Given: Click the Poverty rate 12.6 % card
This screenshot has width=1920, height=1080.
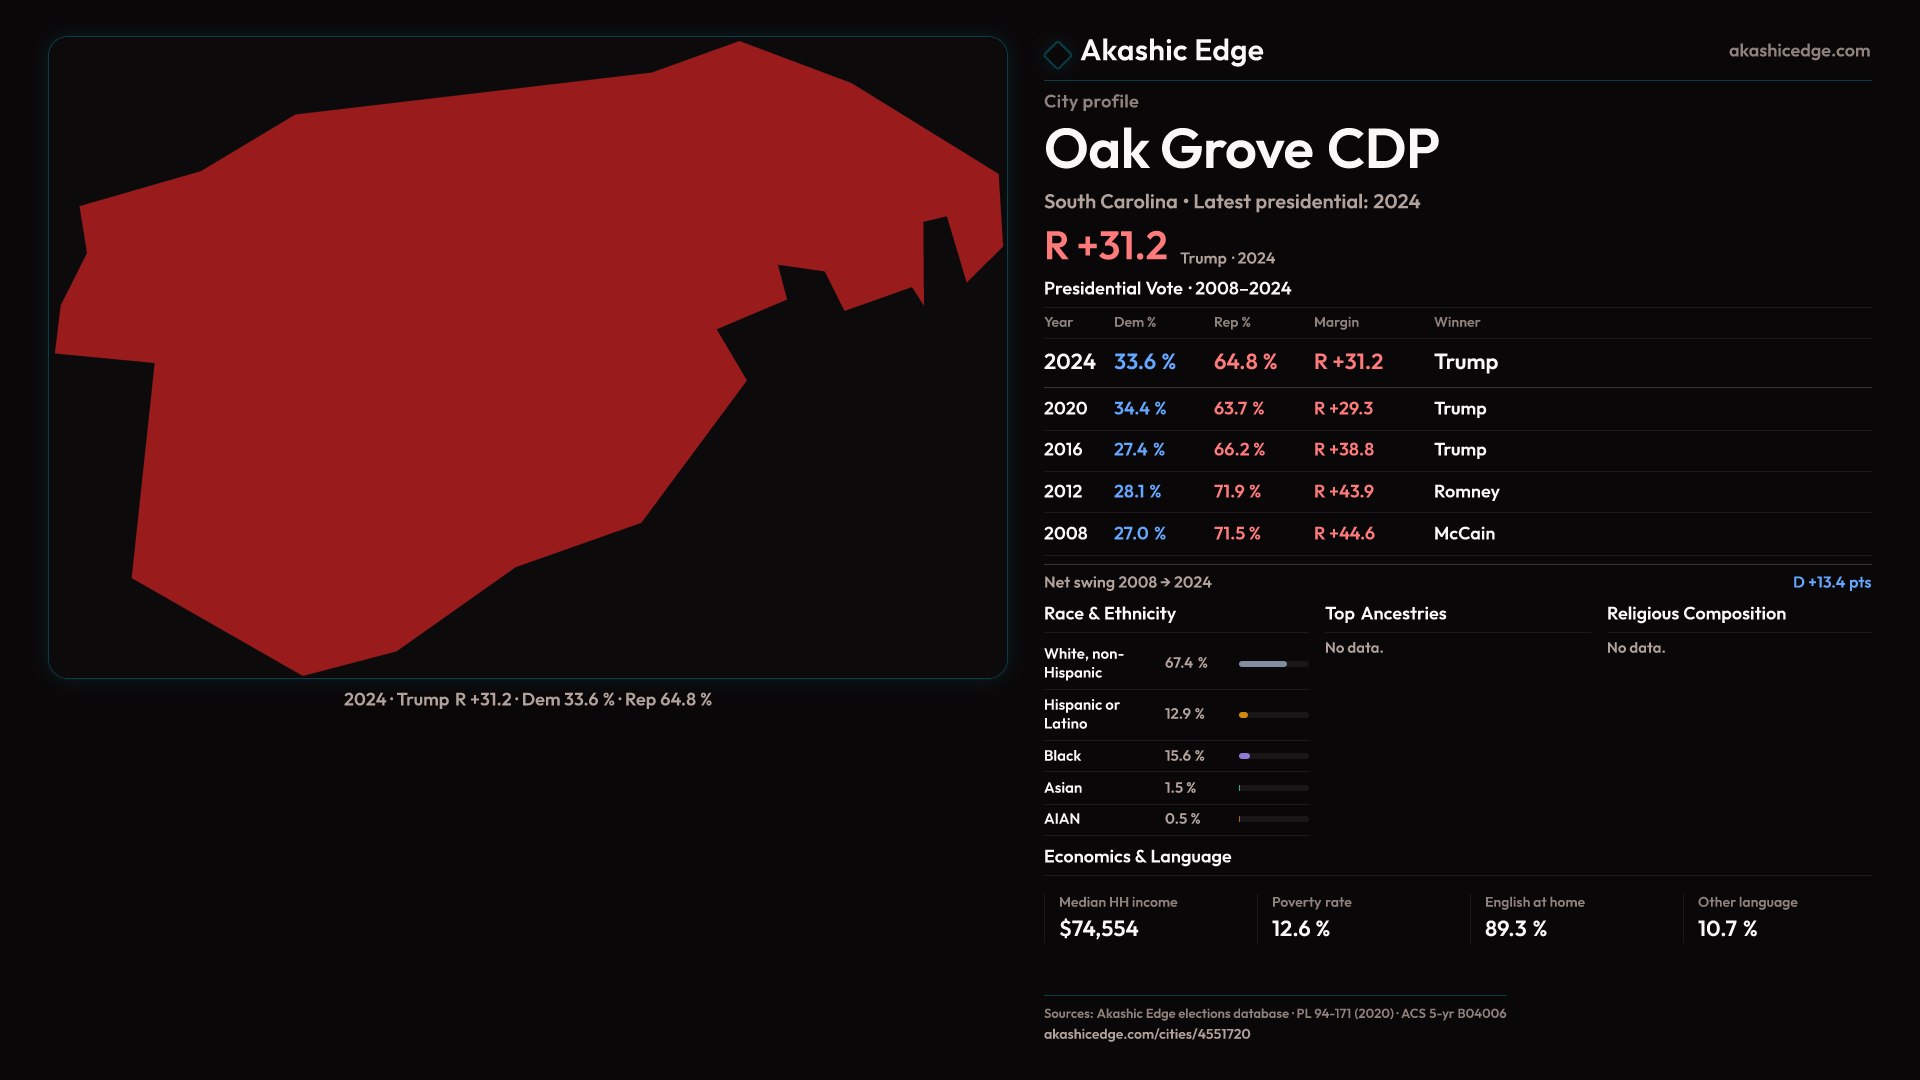Looking at the screenshot, I should [x=1310, y=917].
